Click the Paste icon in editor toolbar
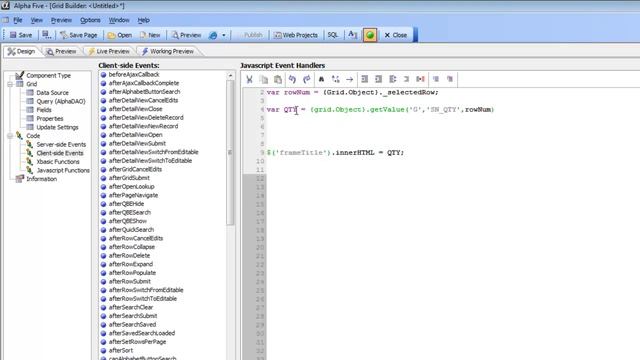This screenshot has width=640, height=360. 278,79
